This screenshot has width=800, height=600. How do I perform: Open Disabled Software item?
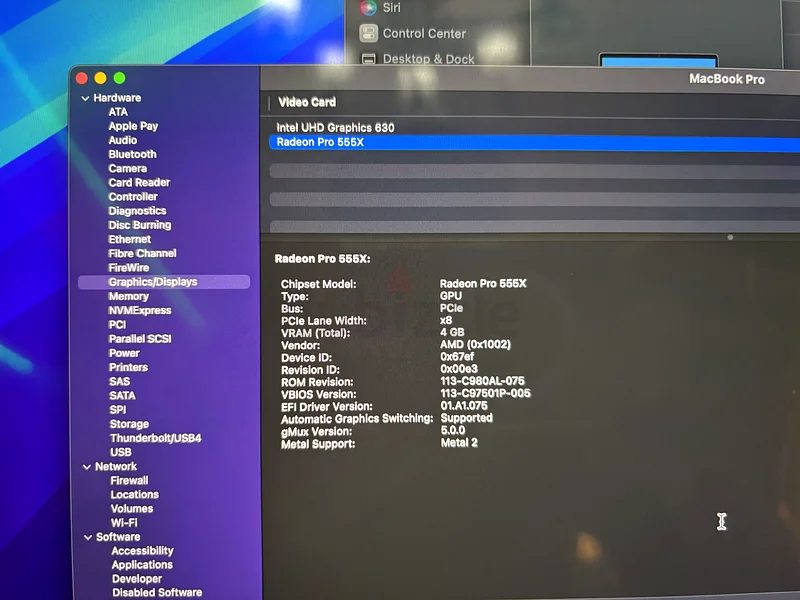pos(157,593)
